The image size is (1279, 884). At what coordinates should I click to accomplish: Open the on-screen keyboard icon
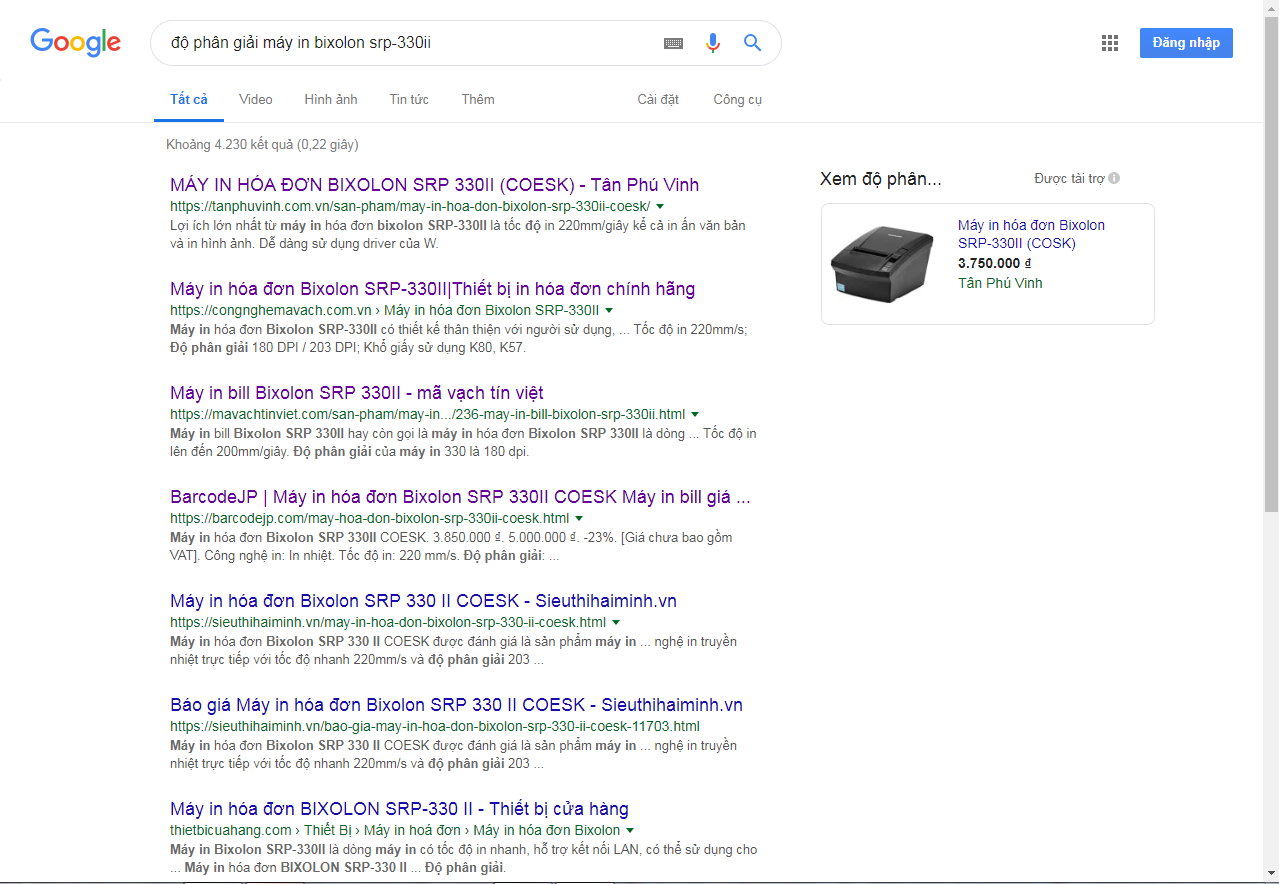673,43
